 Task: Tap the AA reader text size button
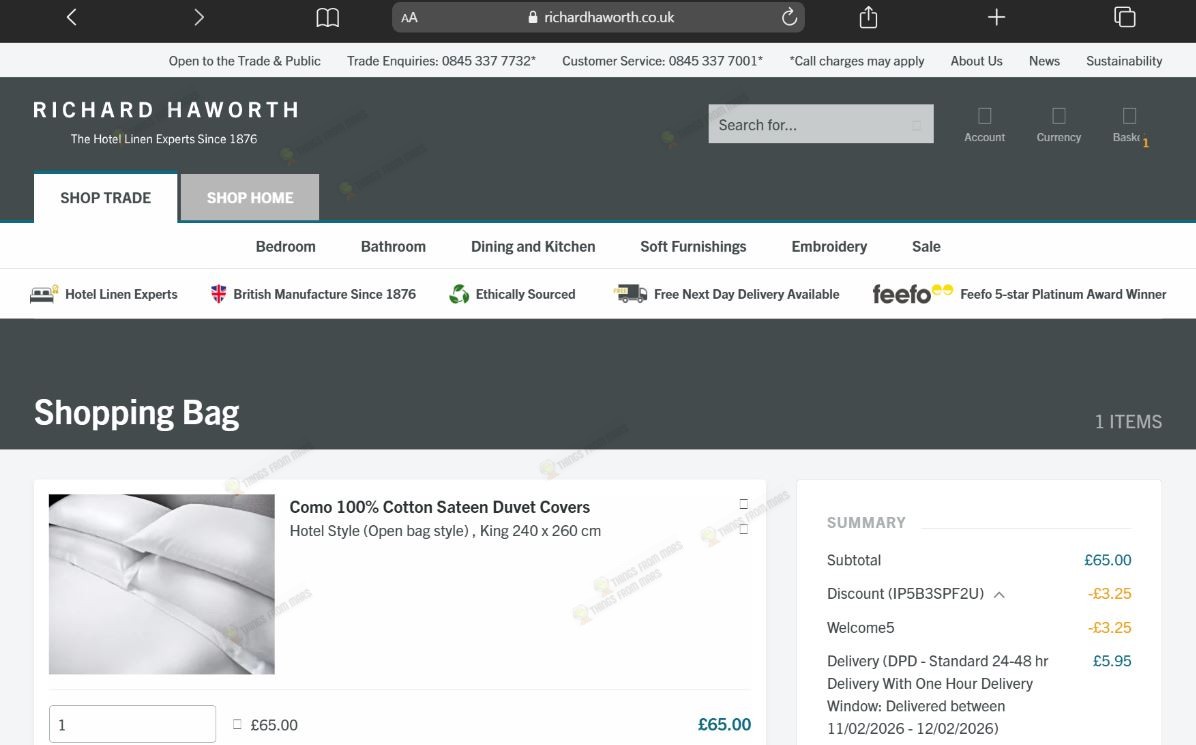[x=410, y=18]
